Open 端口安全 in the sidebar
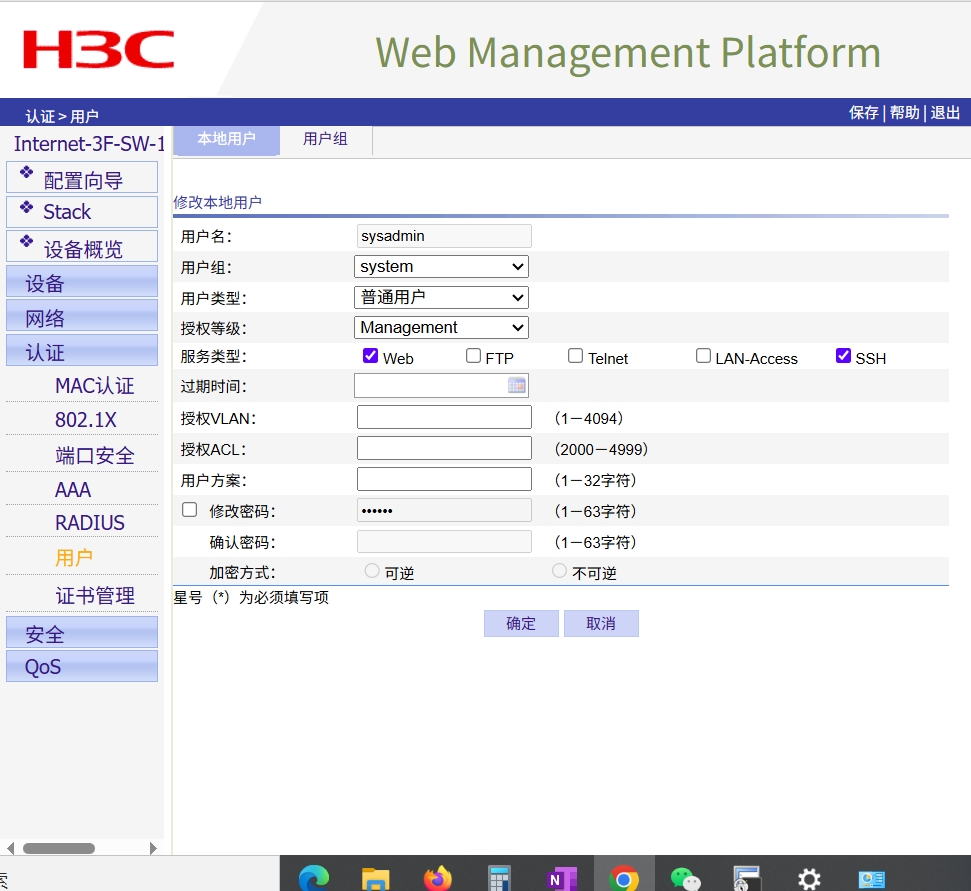The image size is (971, 891). (x=95, y=456)
